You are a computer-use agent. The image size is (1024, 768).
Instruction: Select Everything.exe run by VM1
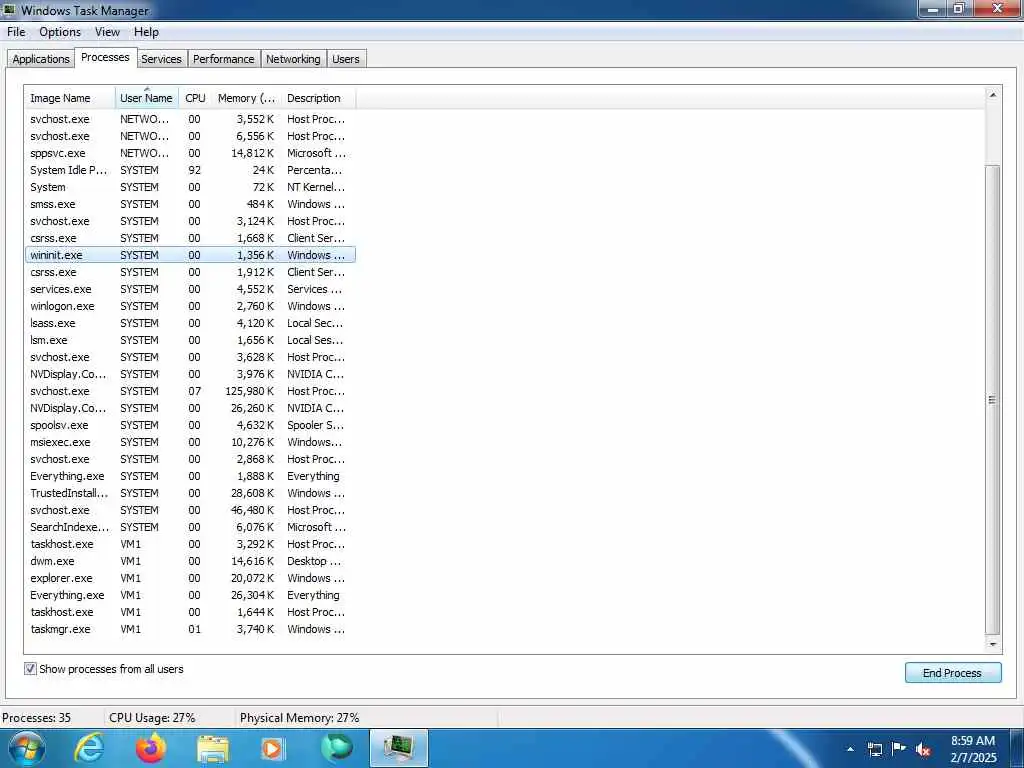coord(190,594)
